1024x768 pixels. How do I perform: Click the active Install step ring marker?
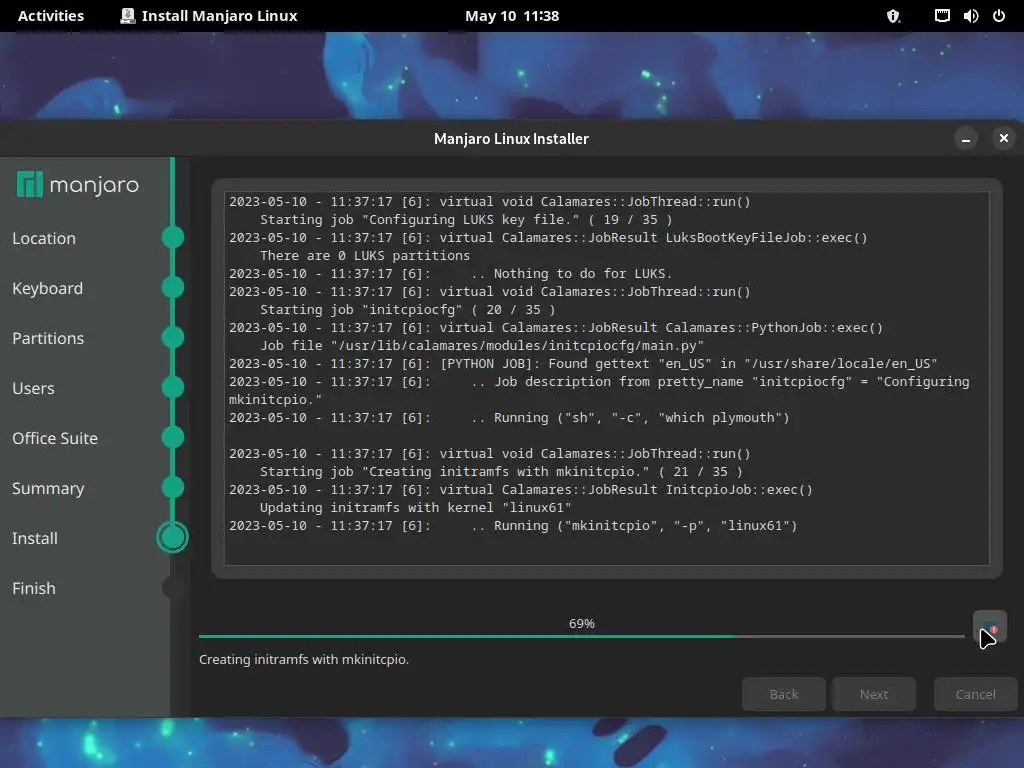pos(172,537)
